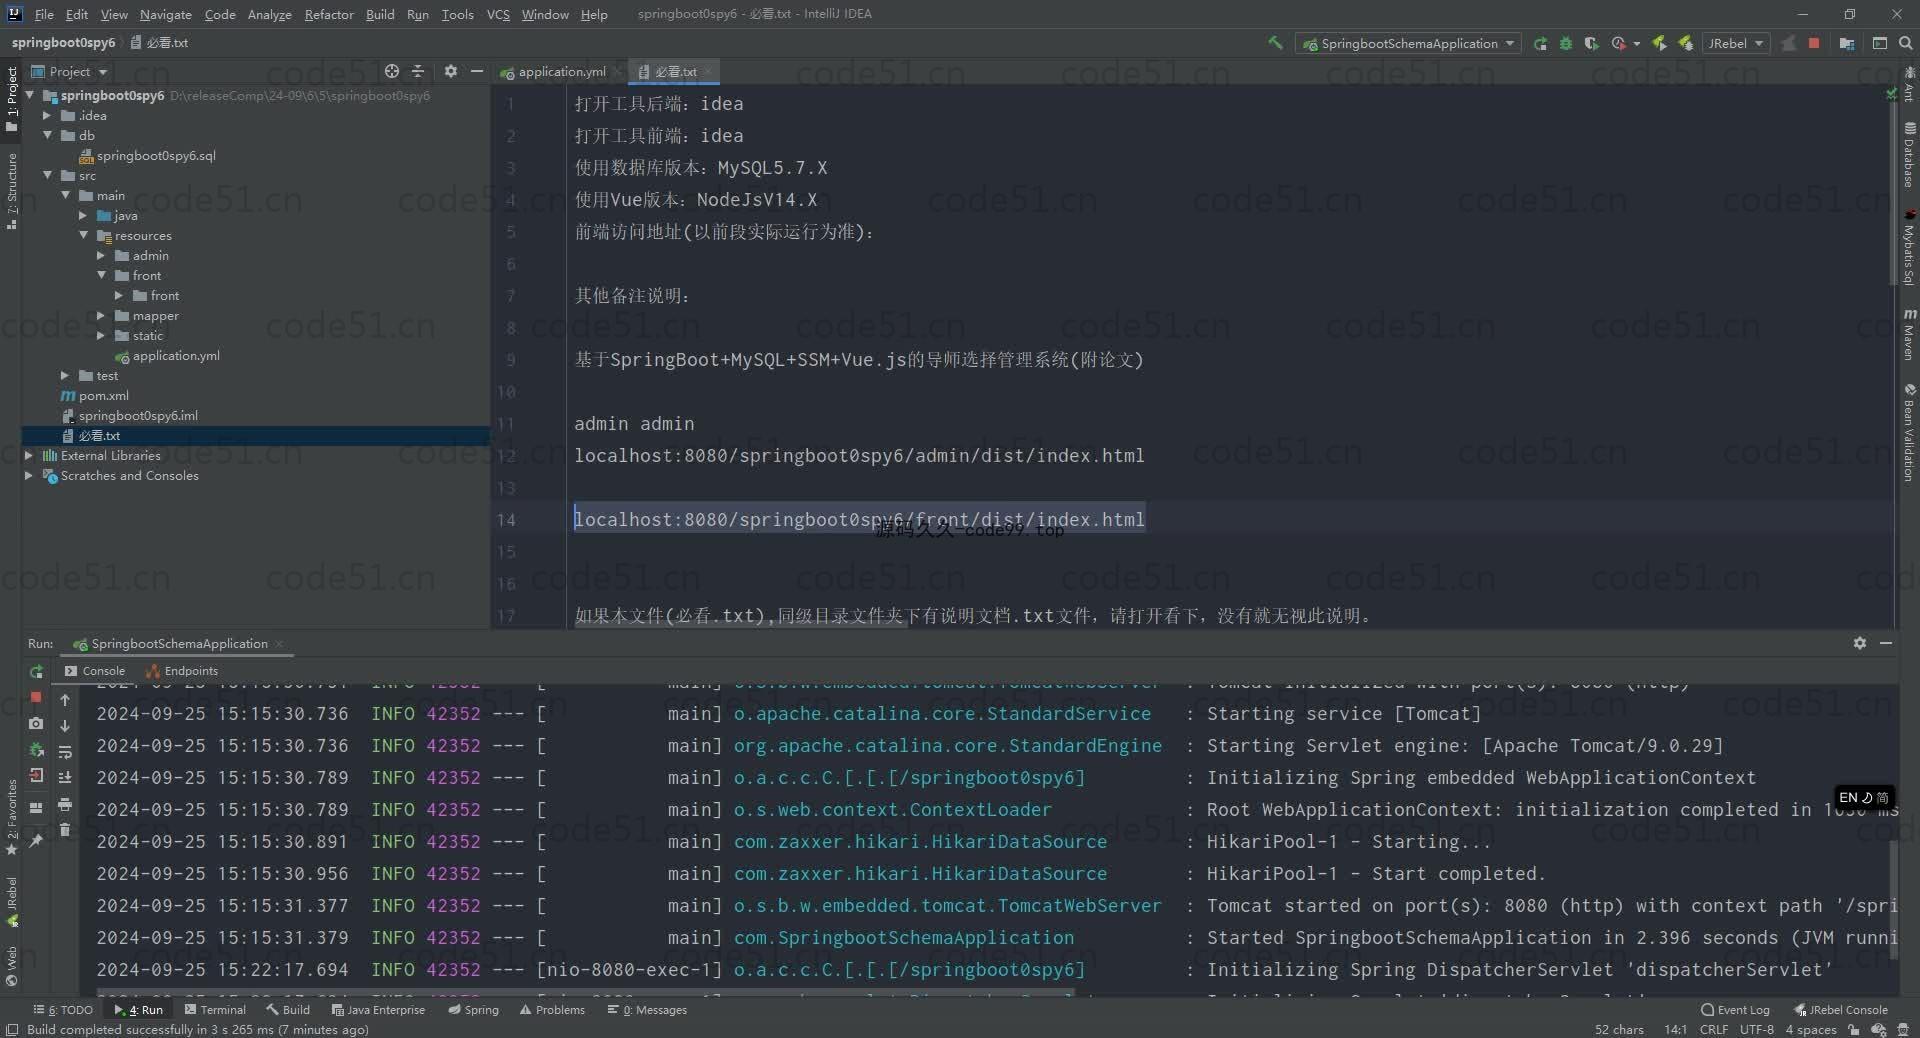This screenshot has width=1920, height=1038.
Task: Click Rerun icon in Run panel sidebar
Action: 36,671
